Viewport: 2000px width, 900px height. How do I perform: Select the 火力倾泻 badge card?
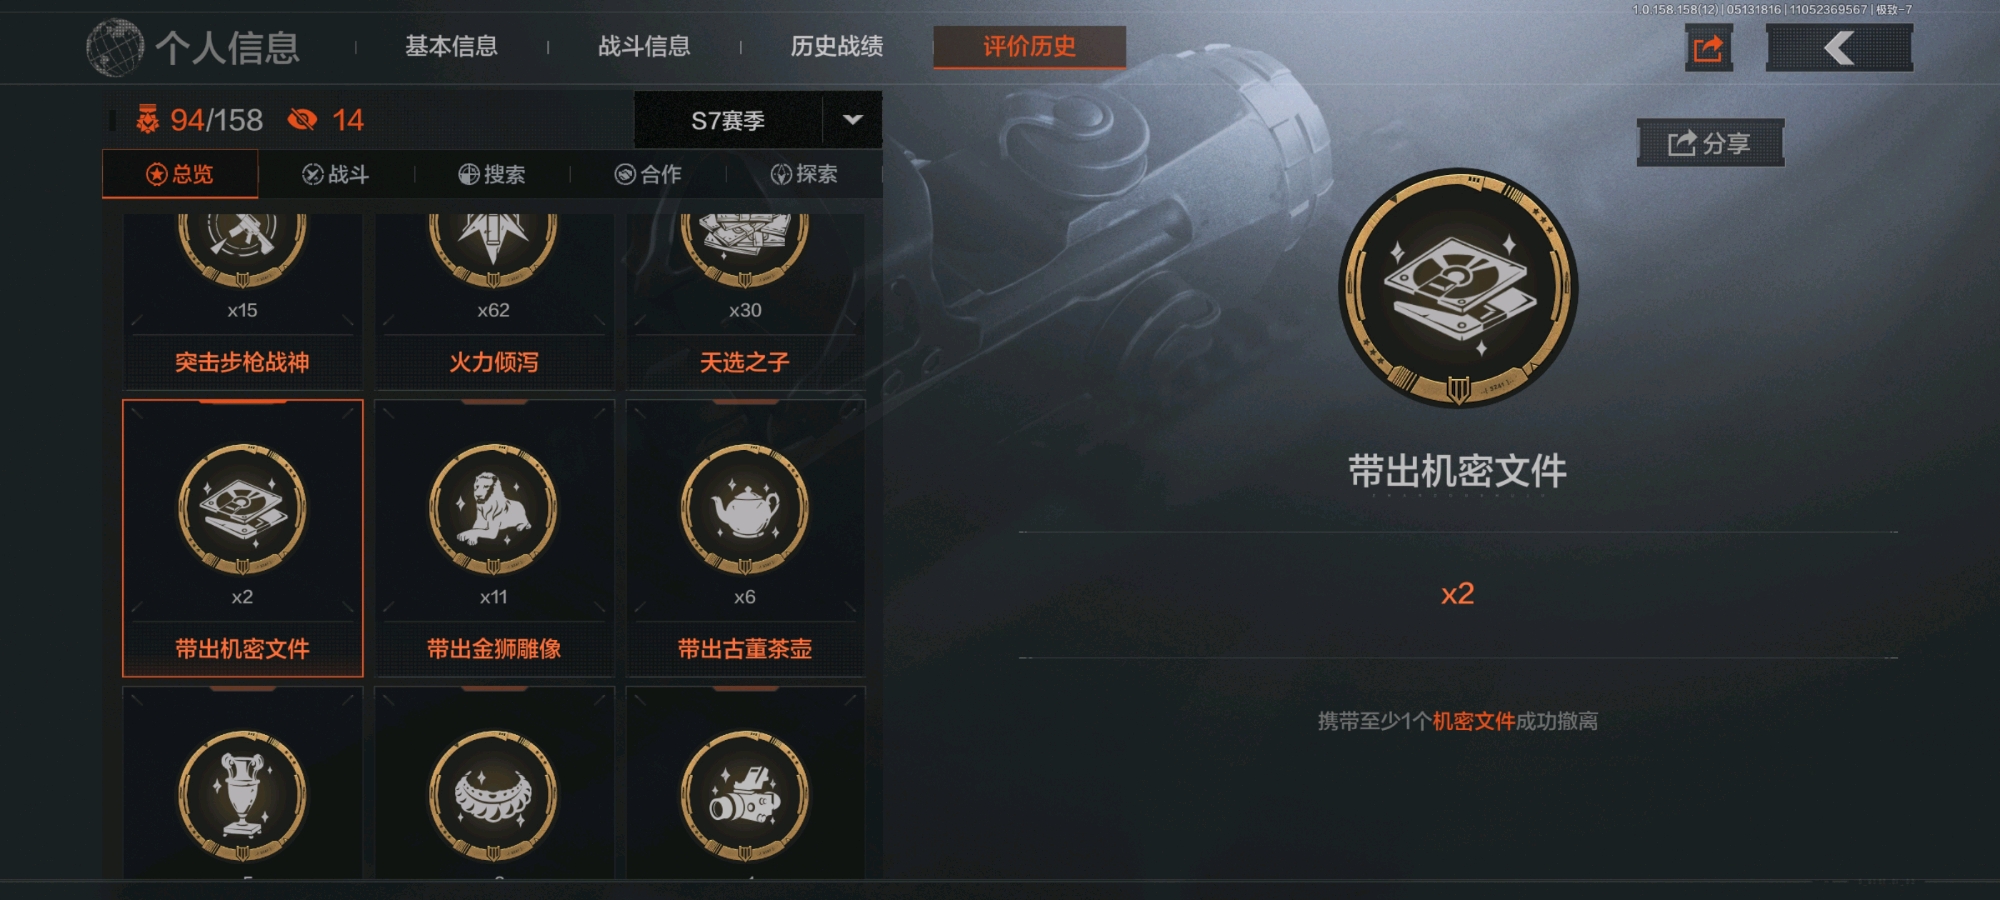coord(494,300)
